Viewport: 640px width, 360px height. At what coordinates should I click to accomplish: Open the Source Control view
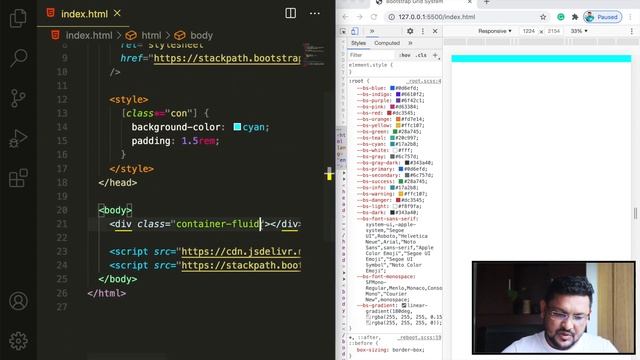click(x=18, y=98)
